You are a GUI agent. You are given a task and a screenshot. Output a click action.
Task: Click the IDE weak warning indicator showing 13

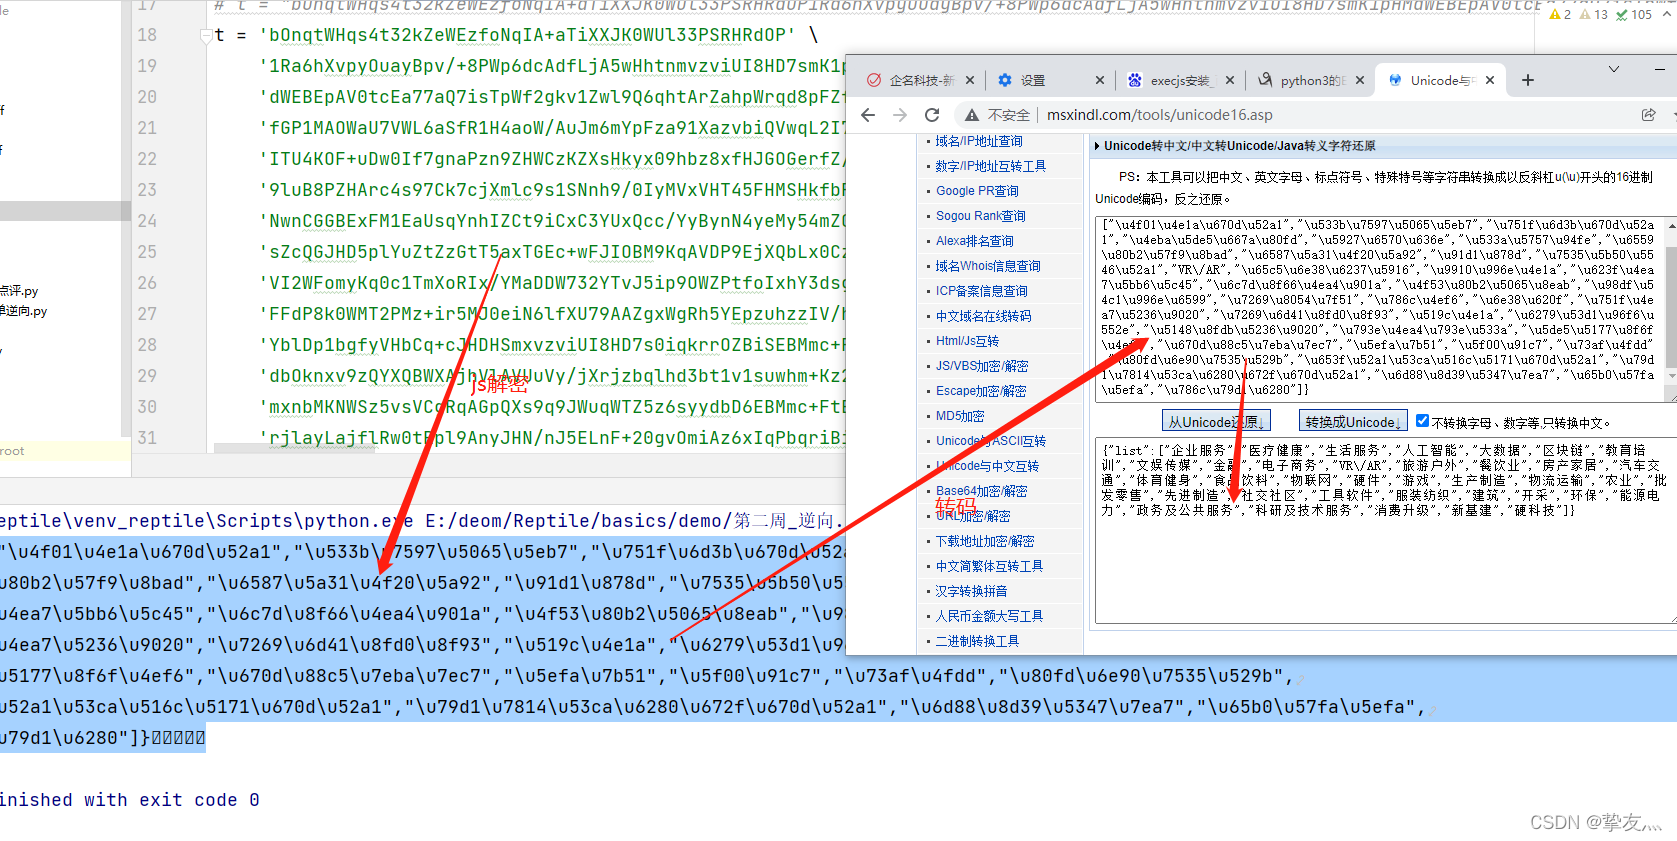click(x=1594, y=14)
